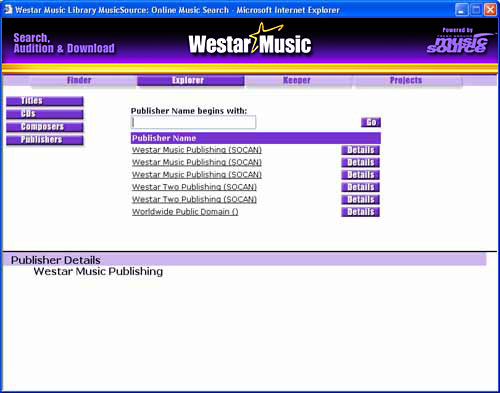The width and height of the screenshot is (500, 393).
Task: Show Details for second Westar Music Publishing row
Action: tap(360, 162)
